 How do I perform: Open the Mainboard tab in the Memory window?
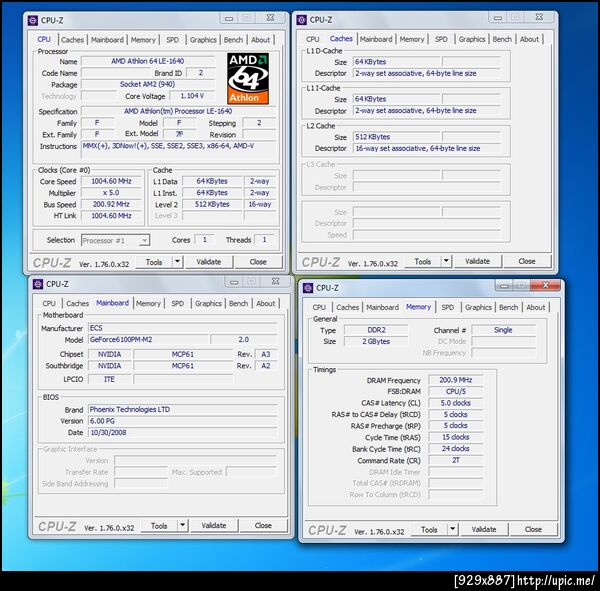[x=382, y=307]
